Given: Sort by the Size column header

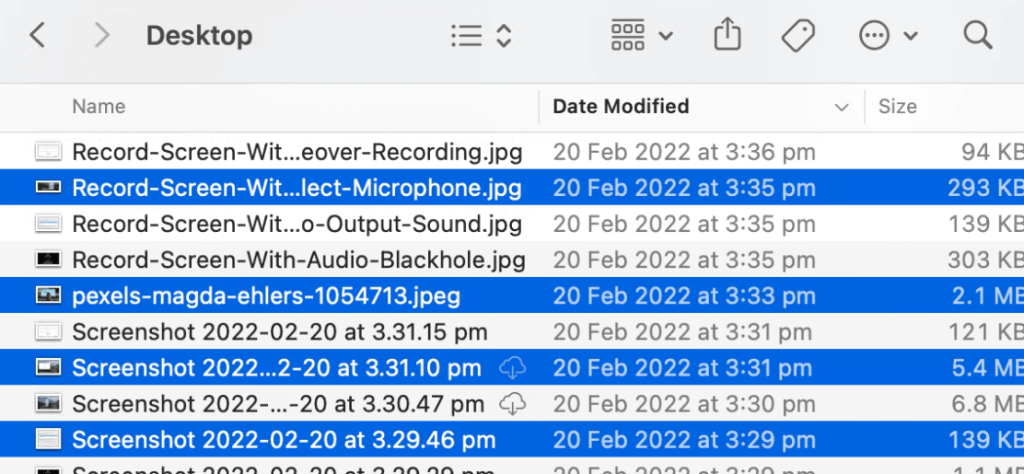Looking at the screenshot, I should [897, 106].
